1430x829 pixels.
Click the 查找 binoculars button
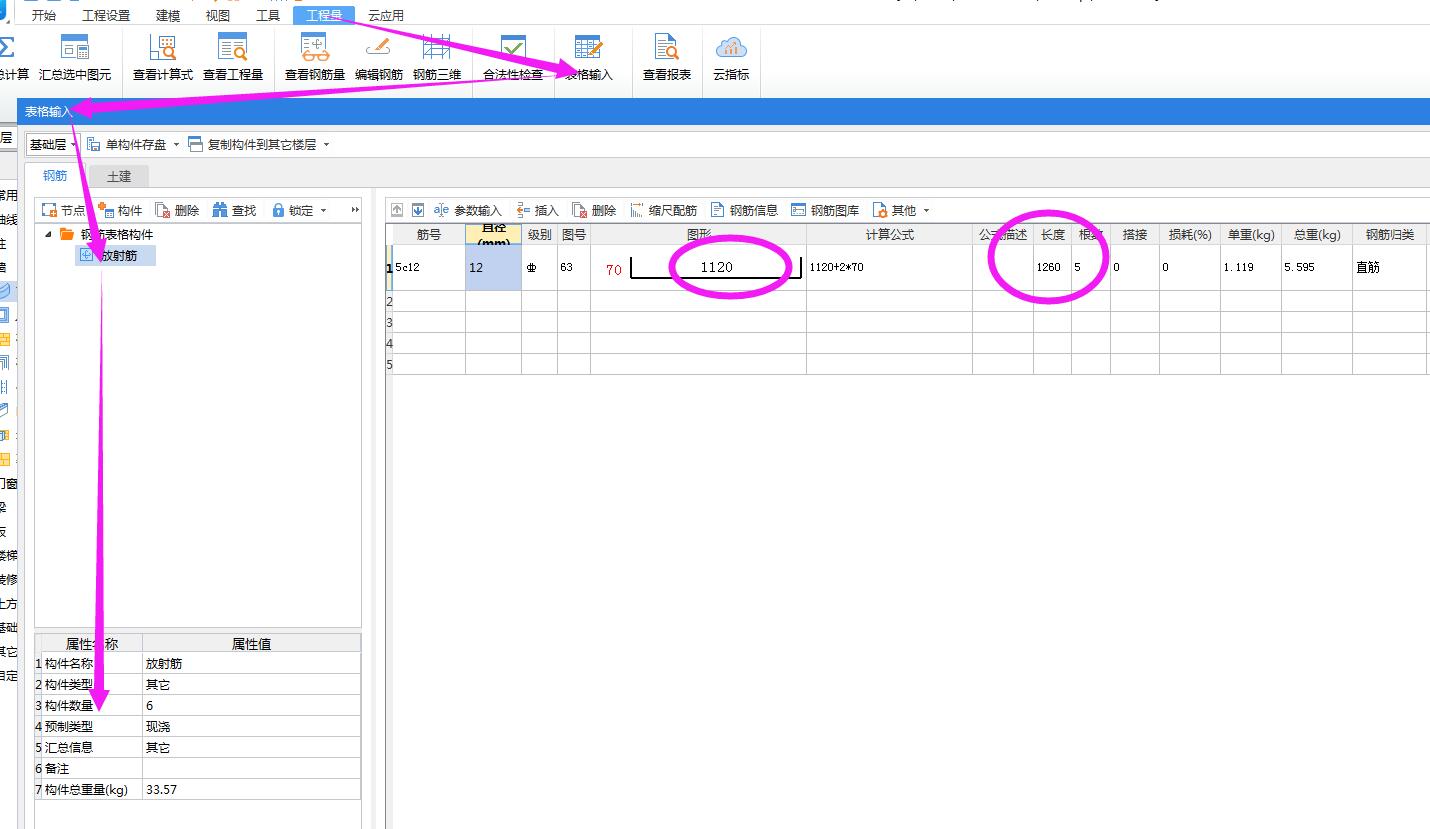pyautogui.click(x=234, y=210)
